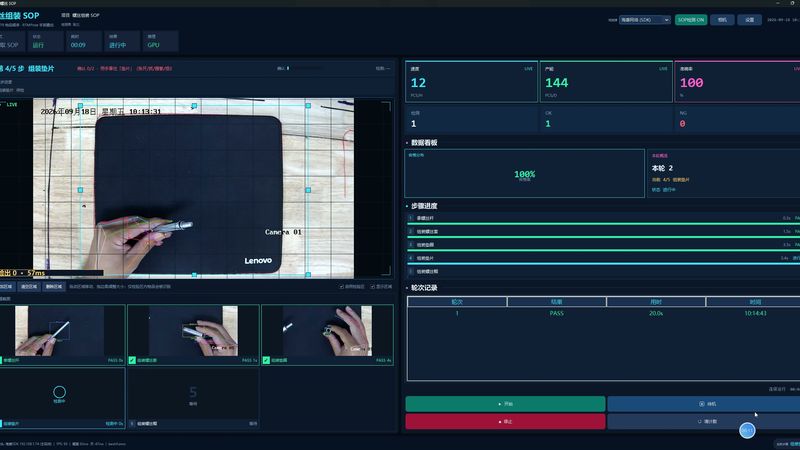The height and width of the screenshot is (450, 800).
Task: Click the step 2 green progress bar
Action: click(603, 237)
